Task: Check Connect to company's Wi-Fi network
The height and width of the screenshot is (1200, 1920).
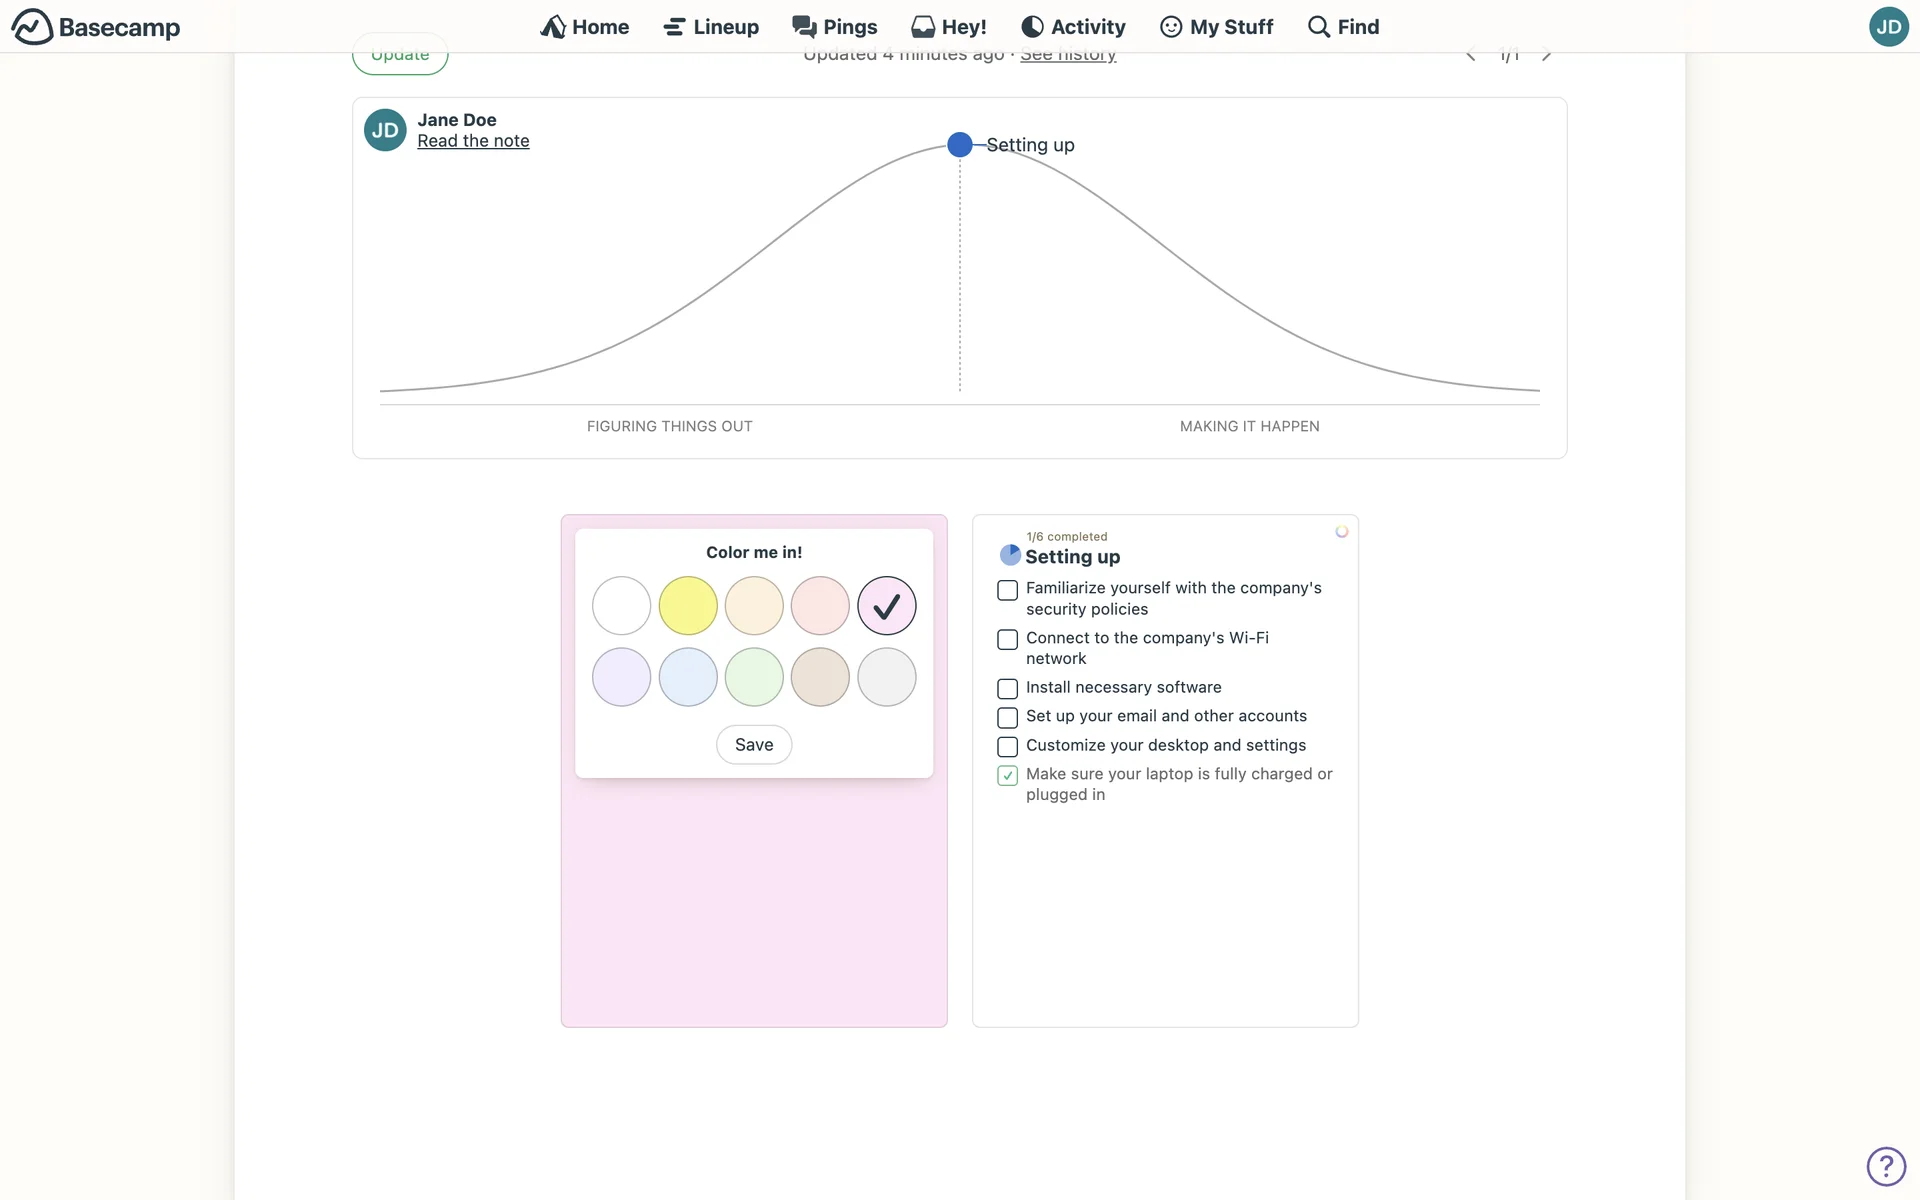Action: click(x=1008, y=640)
